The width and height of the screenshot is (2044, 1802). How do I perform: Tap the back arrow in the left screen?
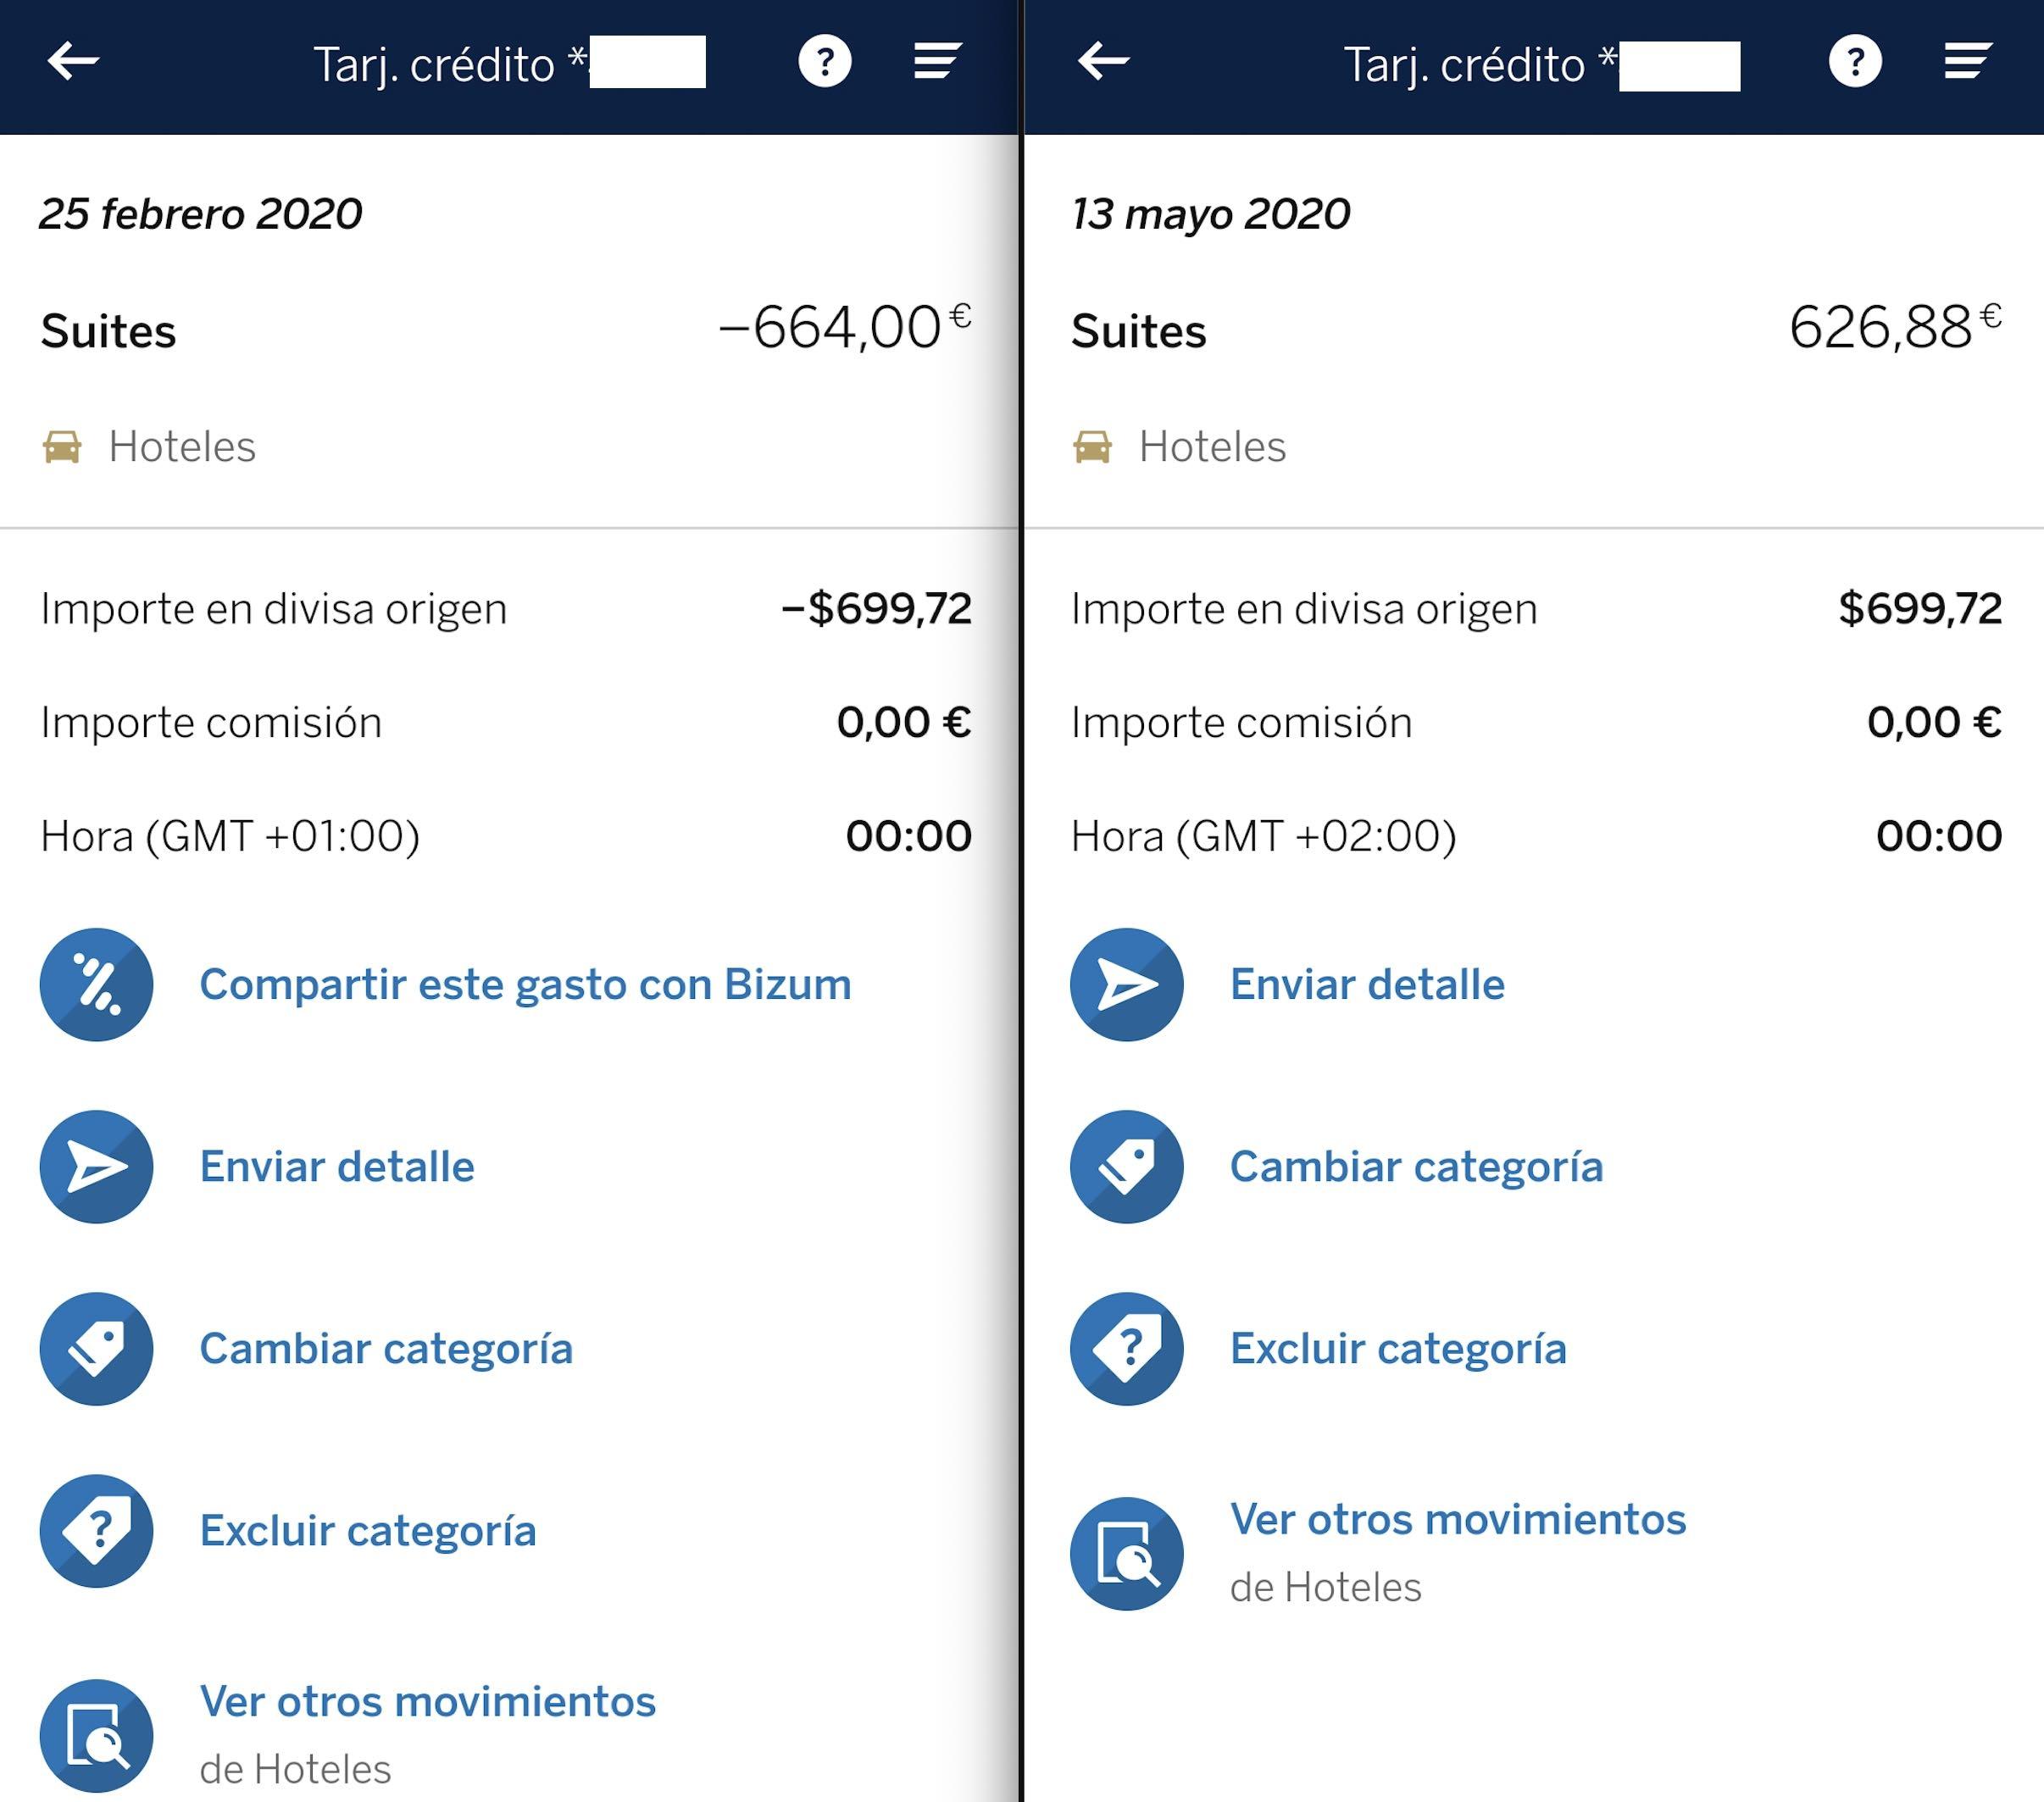(x=73, y=61)
